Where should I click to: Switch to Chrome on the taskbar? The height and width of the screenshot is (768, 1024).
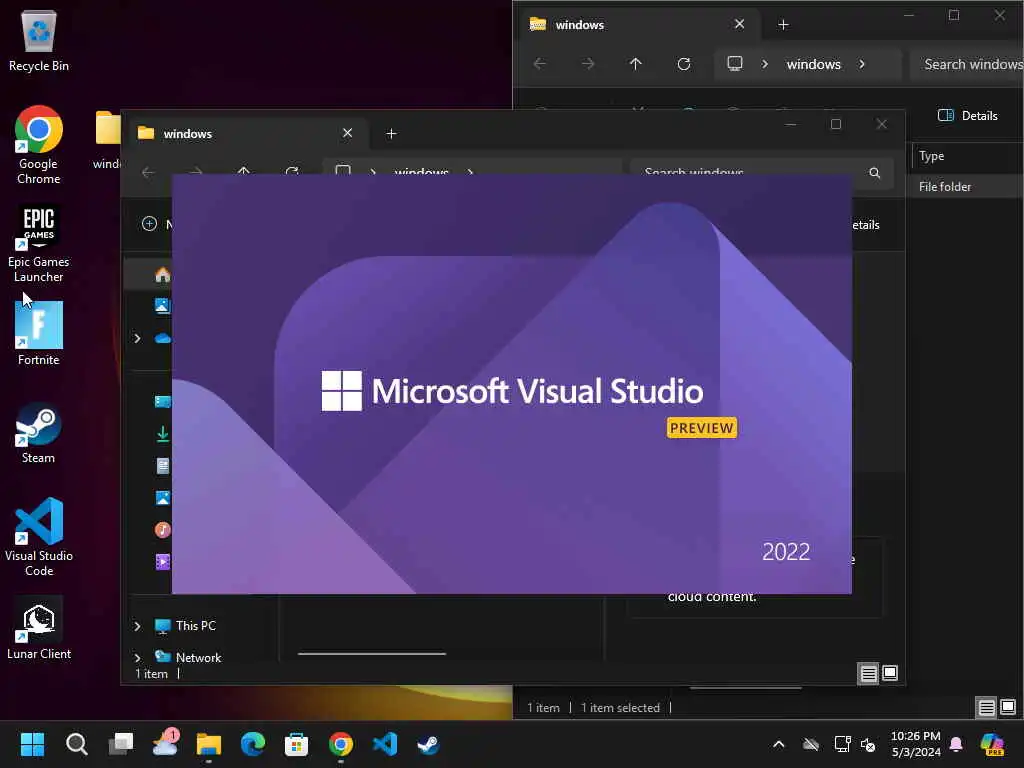tap(341, 744)
